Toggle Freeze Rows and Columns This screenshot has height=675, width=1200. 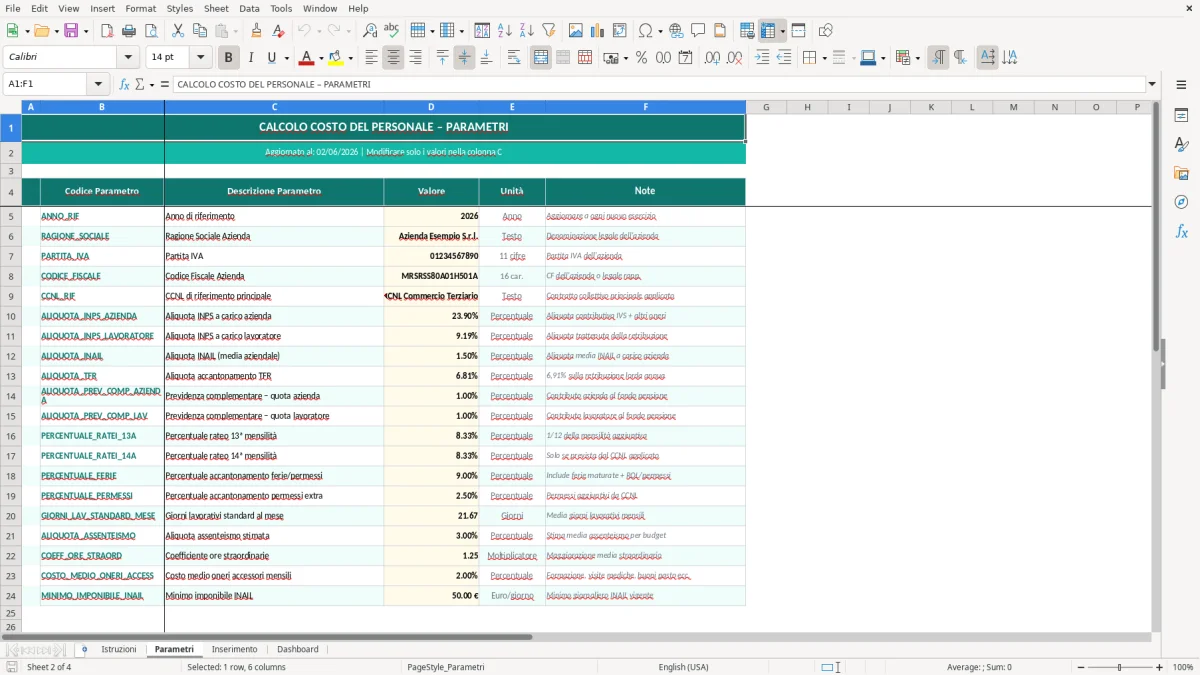(768, 31)
